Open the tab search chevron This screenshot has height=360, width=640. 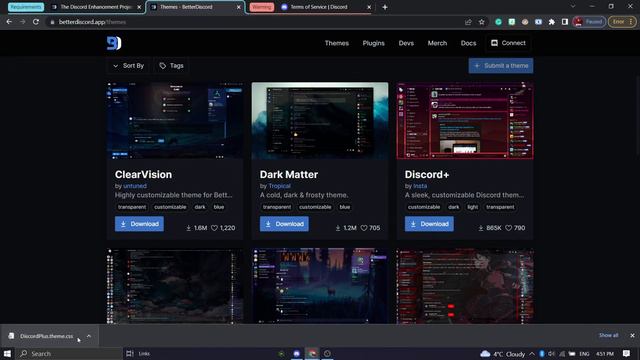[x=573, y=7]
